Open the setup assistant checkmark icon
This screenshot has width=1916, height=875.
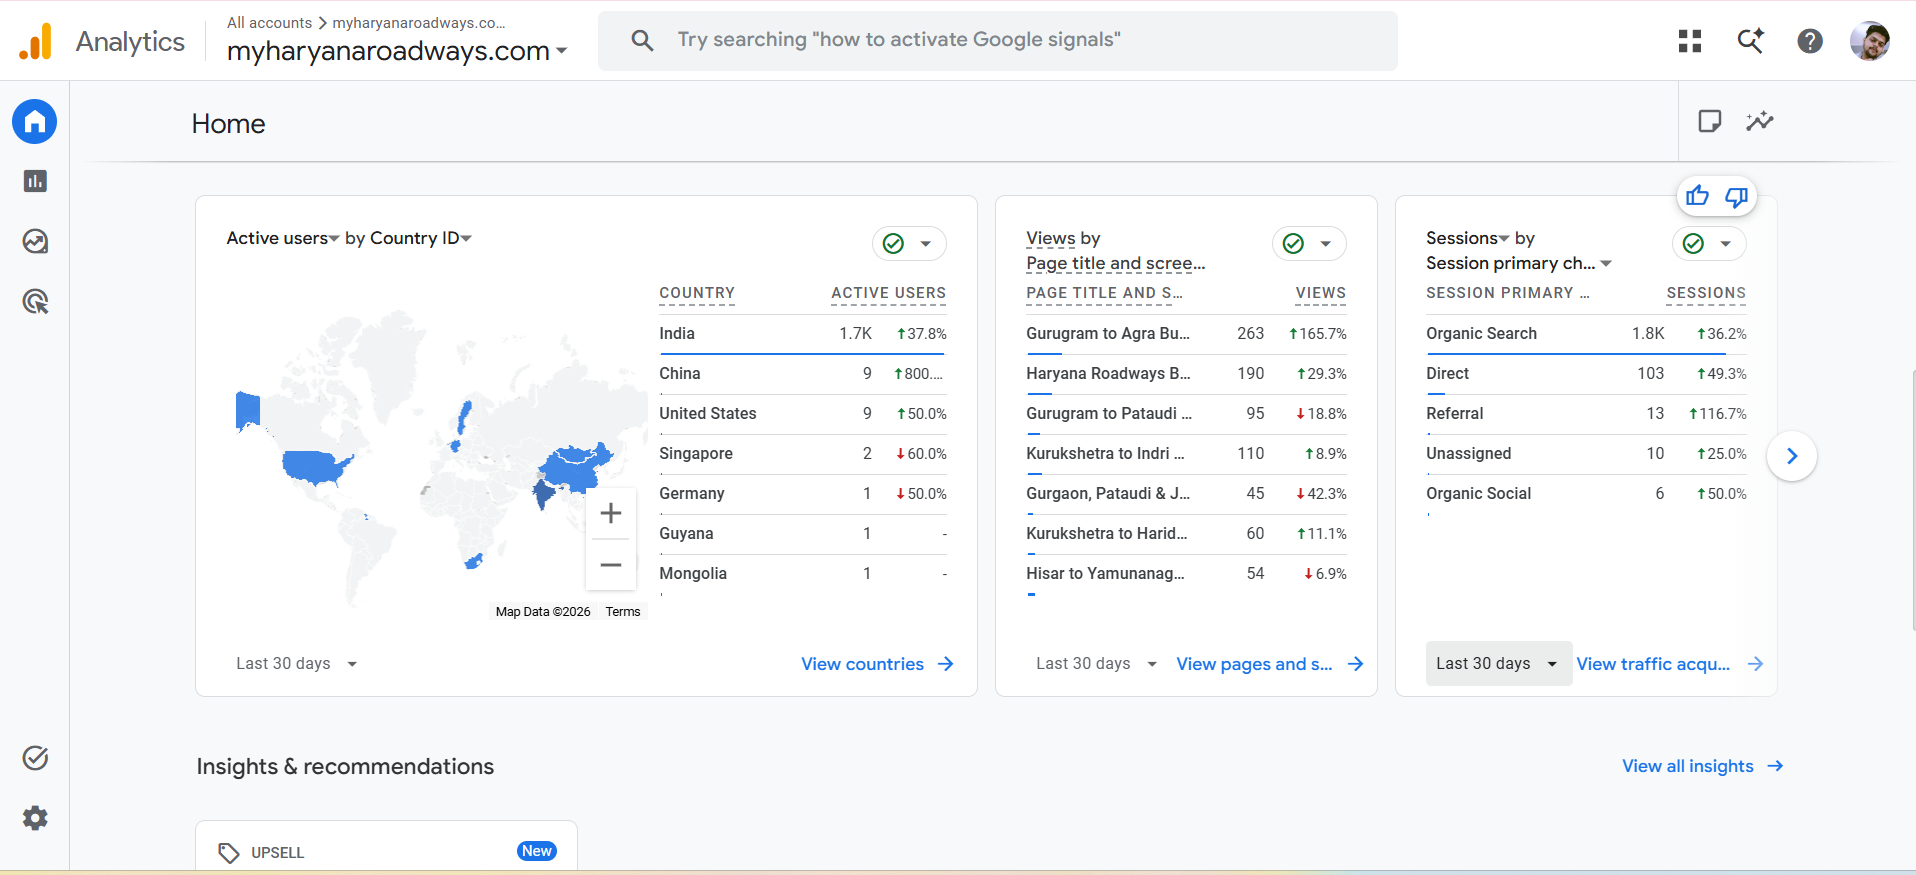pyautogui.click(x=35, y=758)
